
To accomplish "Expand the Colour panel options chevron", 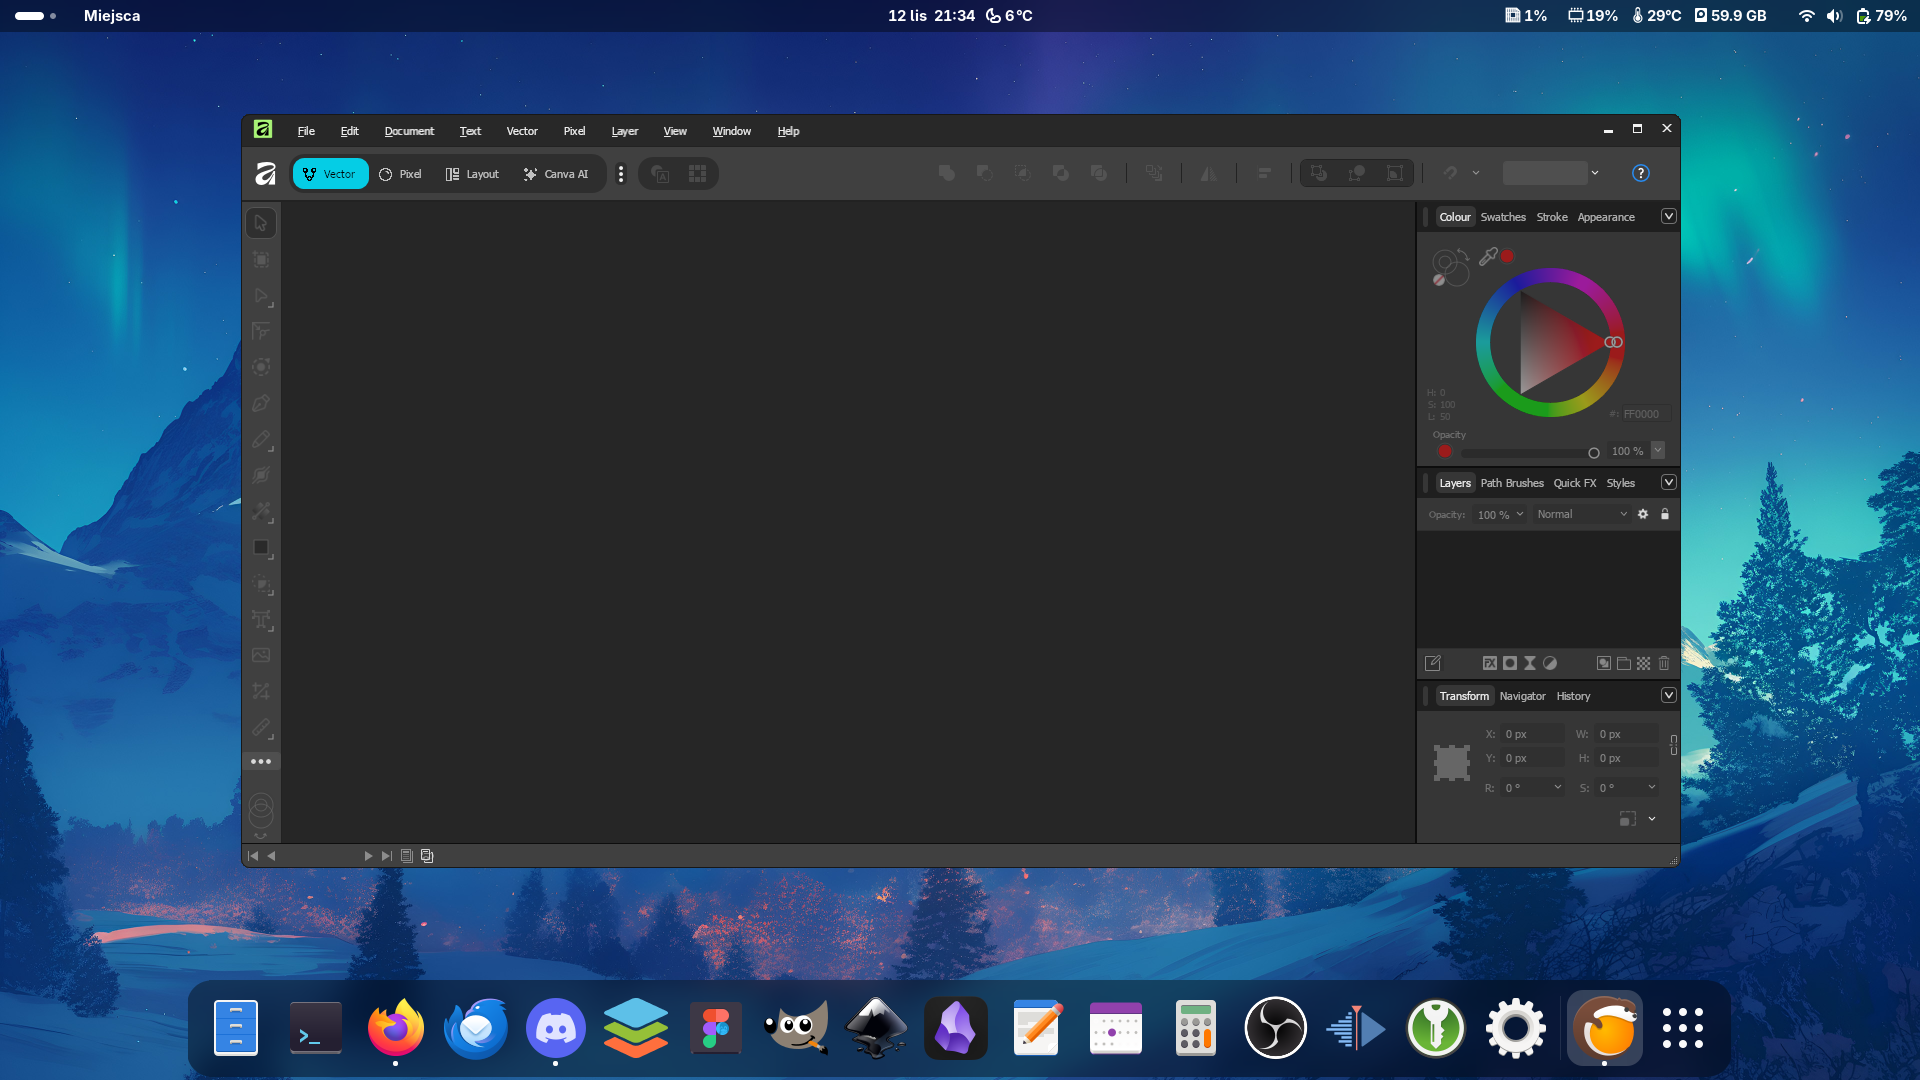I will (1668, 217).
